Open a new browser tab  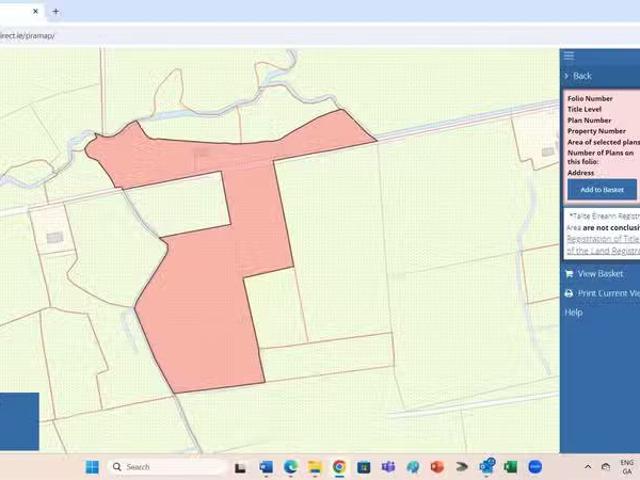point(55,12)
